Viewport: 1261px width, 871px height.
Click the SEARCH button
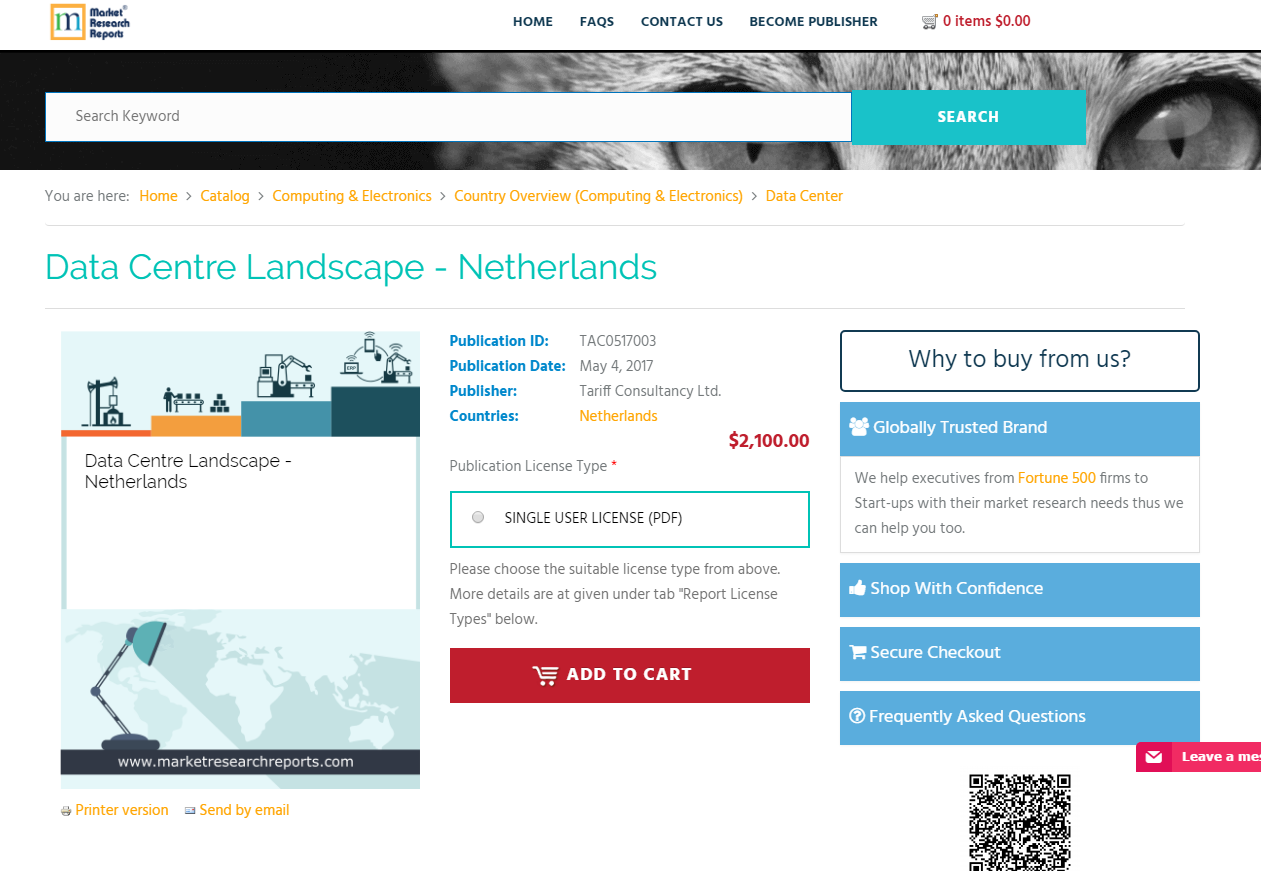(968, 117)
